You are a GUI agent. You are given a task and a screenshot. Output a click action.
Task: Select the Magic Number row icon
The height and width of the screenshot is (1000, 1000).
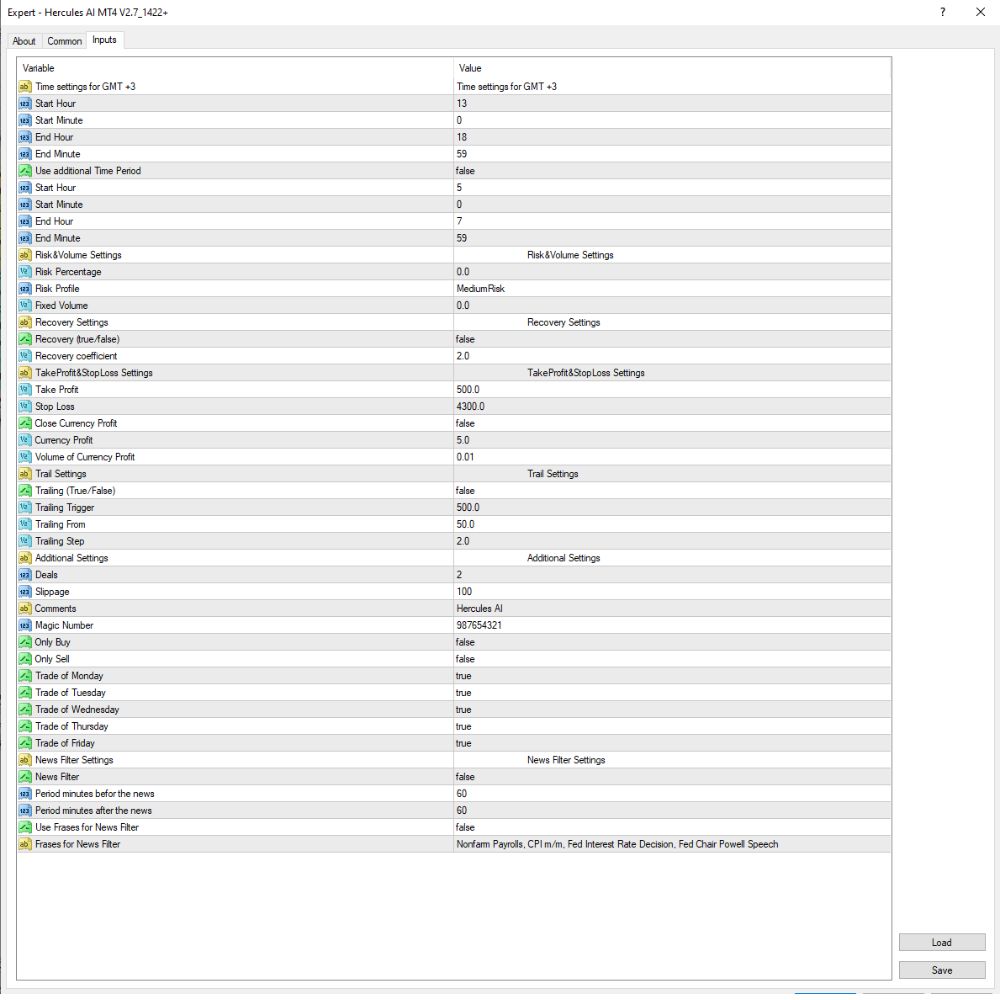[x=25, y=626]
